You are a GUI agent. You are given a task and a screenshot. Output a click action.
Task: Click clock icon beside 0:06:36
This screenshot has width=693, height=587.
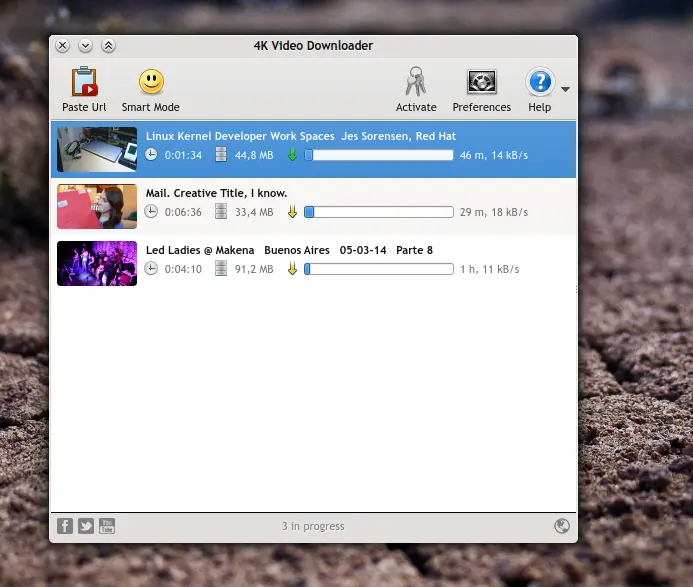pyautogui.click(x=151, y=211)
